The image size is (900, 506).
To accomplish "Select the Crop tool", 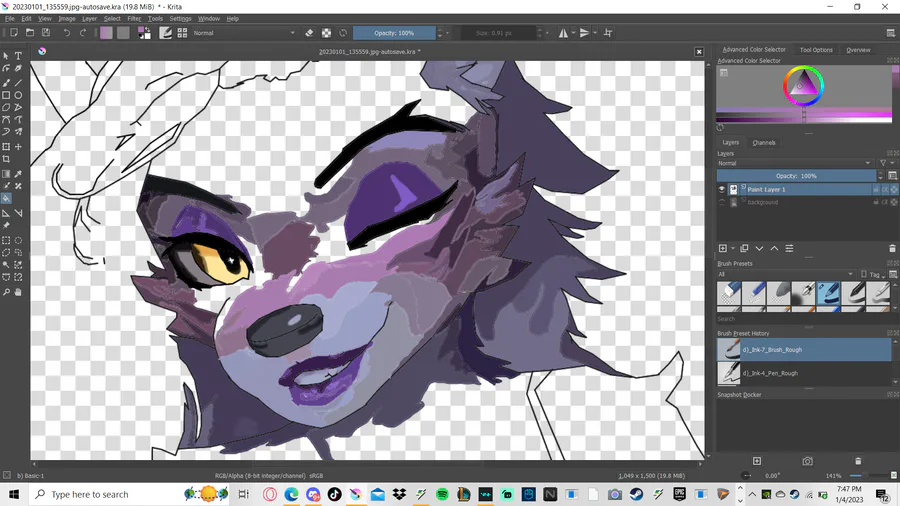I will point(6,159).
